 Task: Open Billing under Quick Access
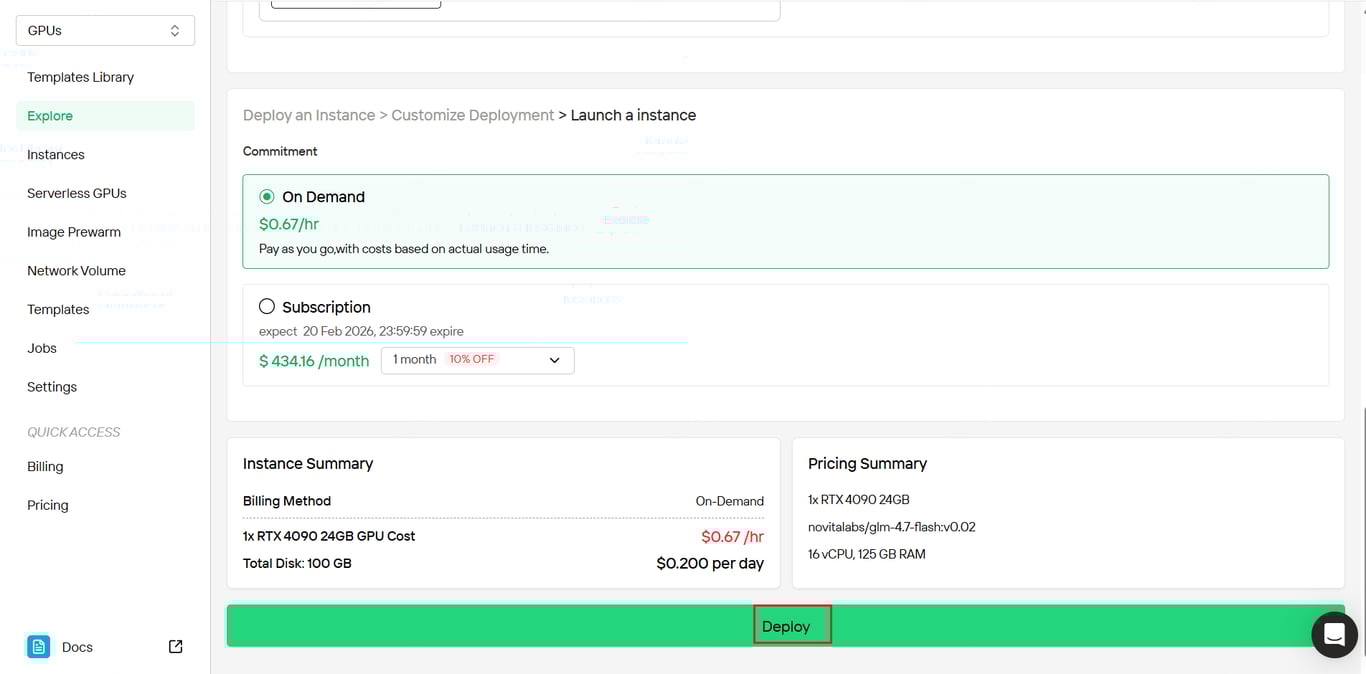[x=45, y=467]
